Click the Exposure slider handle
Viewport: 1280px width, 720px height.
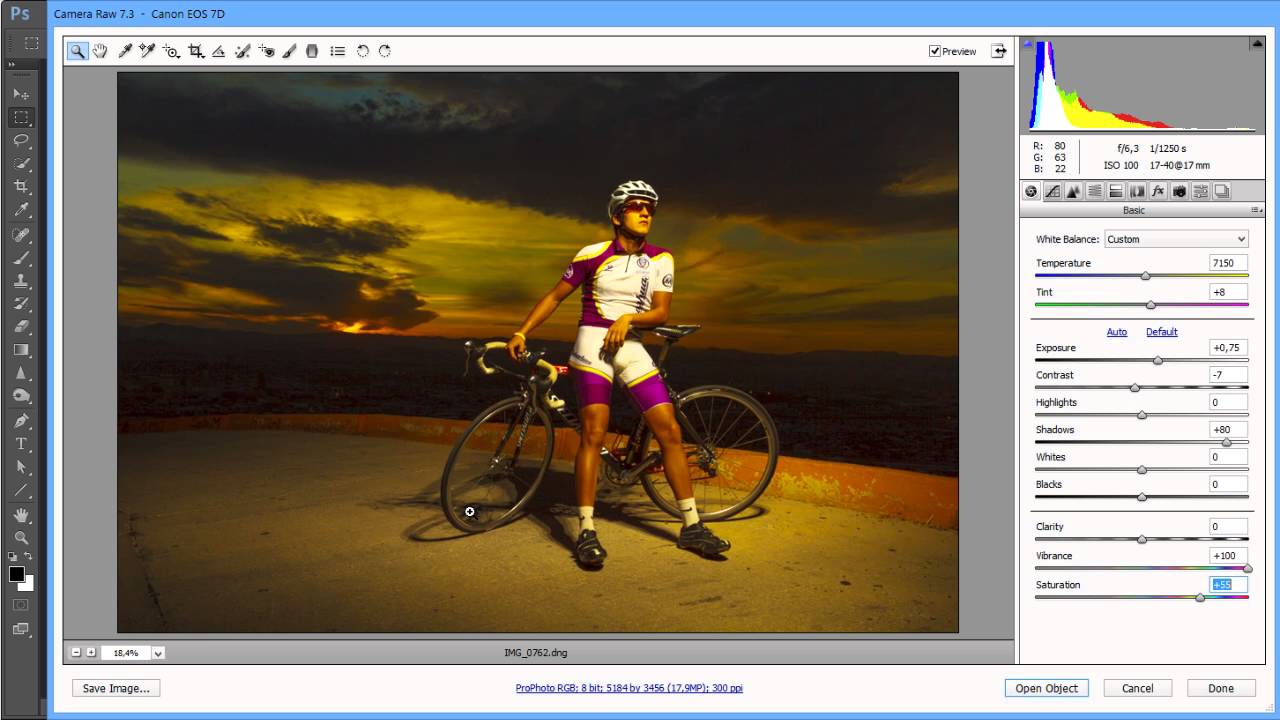1158,360
